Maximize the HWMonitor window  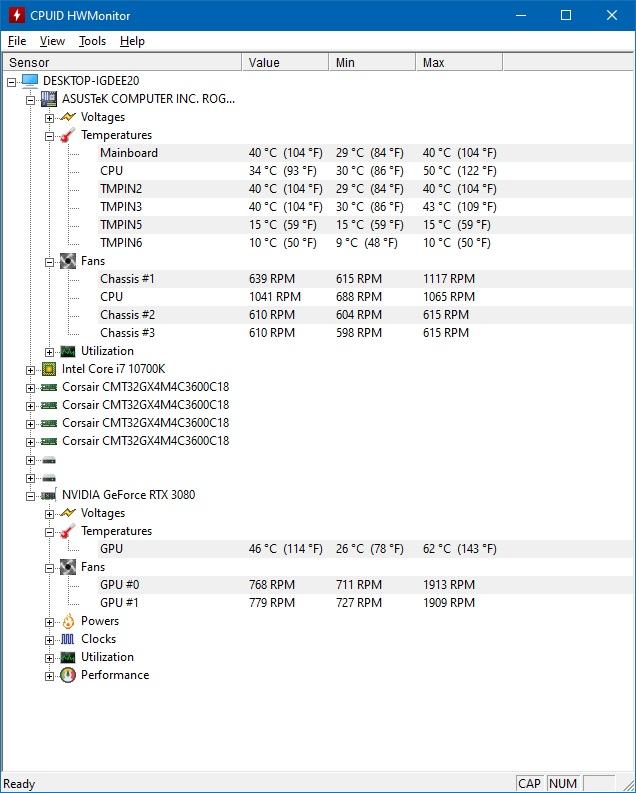pyautogui.click(x=566, y=15)
